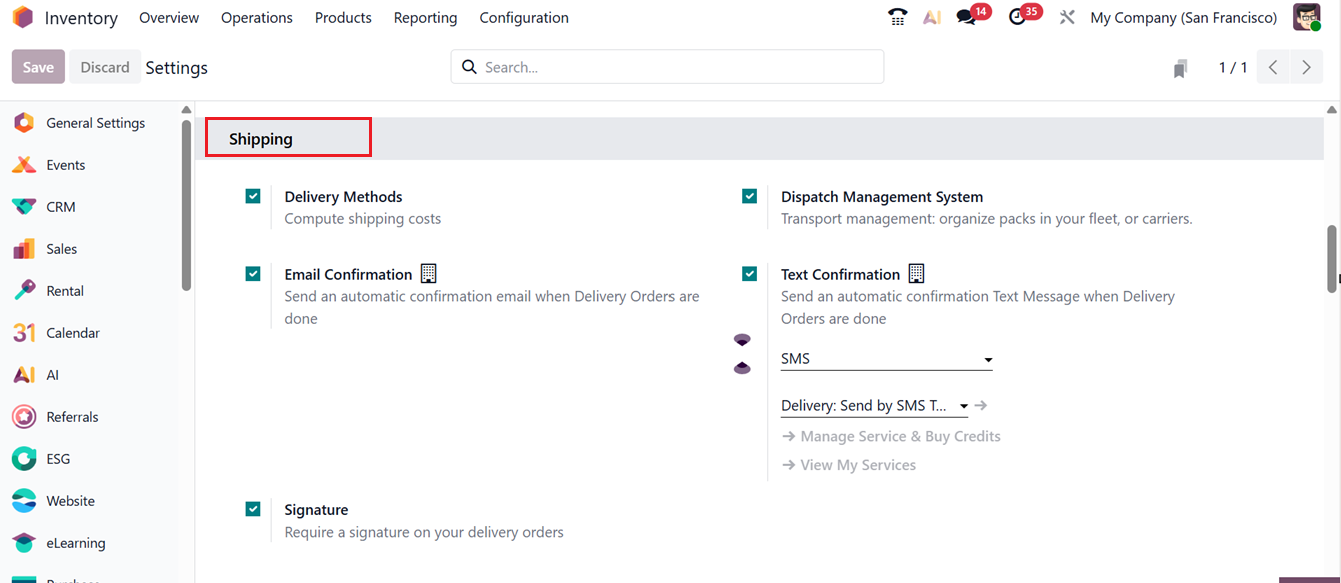Click the settings Search input field

[680, 67]
